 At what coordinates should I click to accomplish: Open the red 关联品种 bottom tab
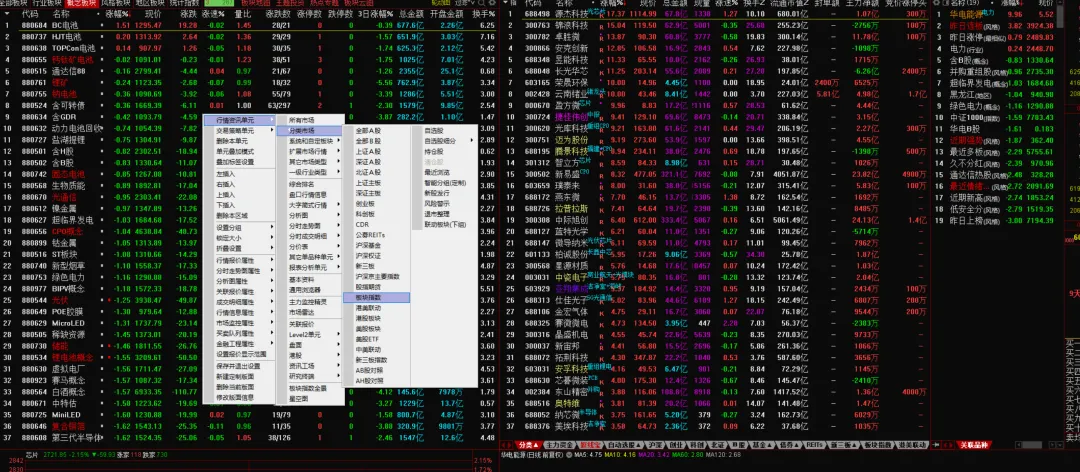pos(973,445)
